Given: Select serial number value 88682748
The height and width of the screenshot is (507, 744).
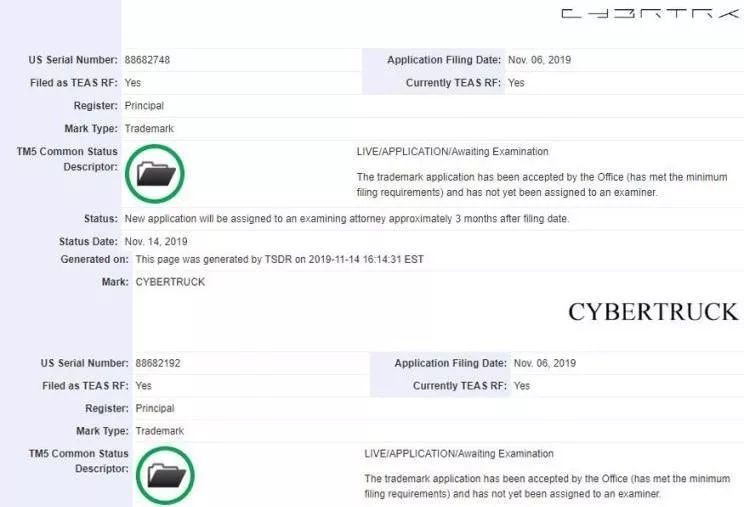Looking at the screenshot, I should coord(147,60).
